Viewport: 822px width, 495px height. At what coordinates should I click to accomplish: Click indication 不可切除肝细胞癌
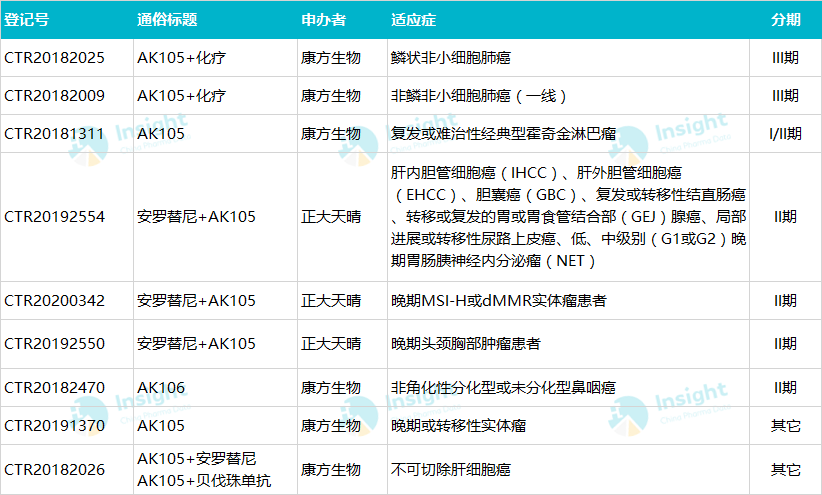tap(451, 469)
